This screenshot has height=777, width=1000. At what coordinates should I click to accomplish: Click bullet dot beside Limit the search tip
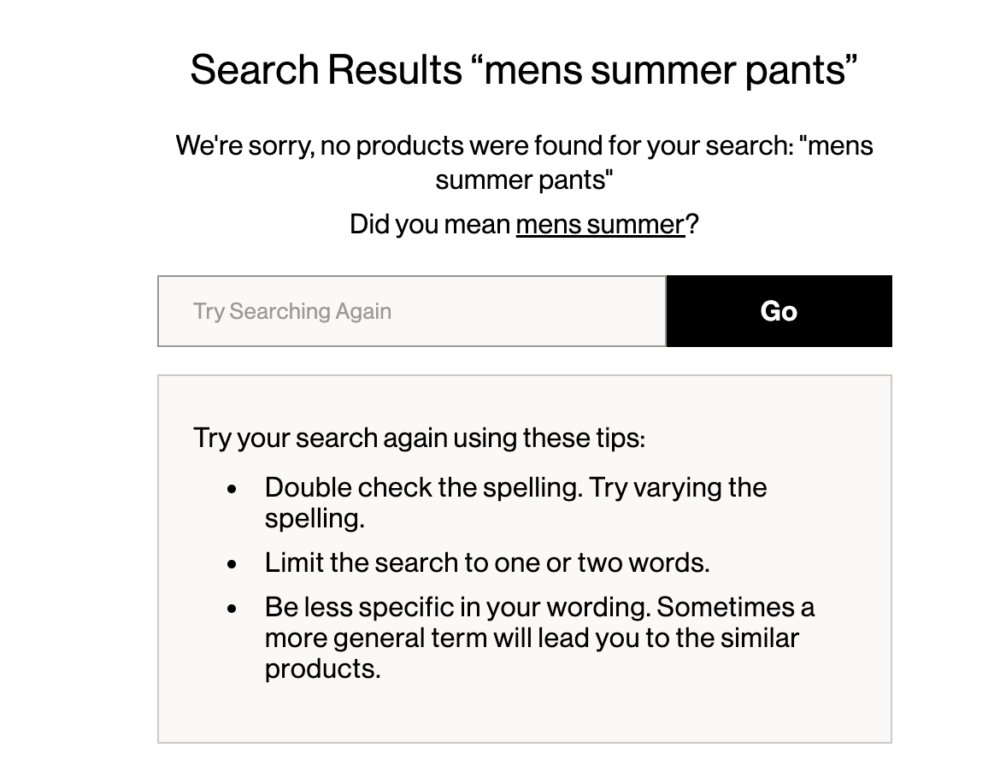[232, 565]
